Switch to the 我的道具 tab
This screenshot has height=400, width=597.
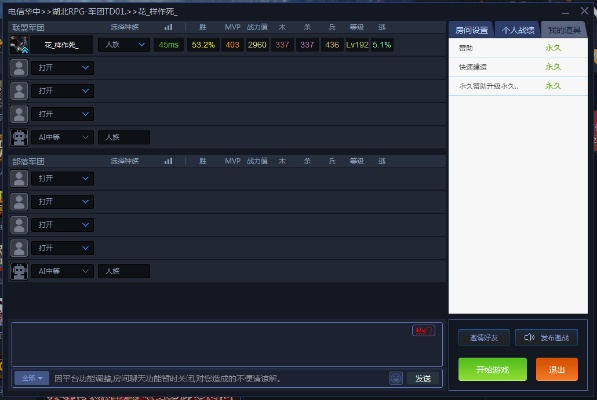pos(564,30)
